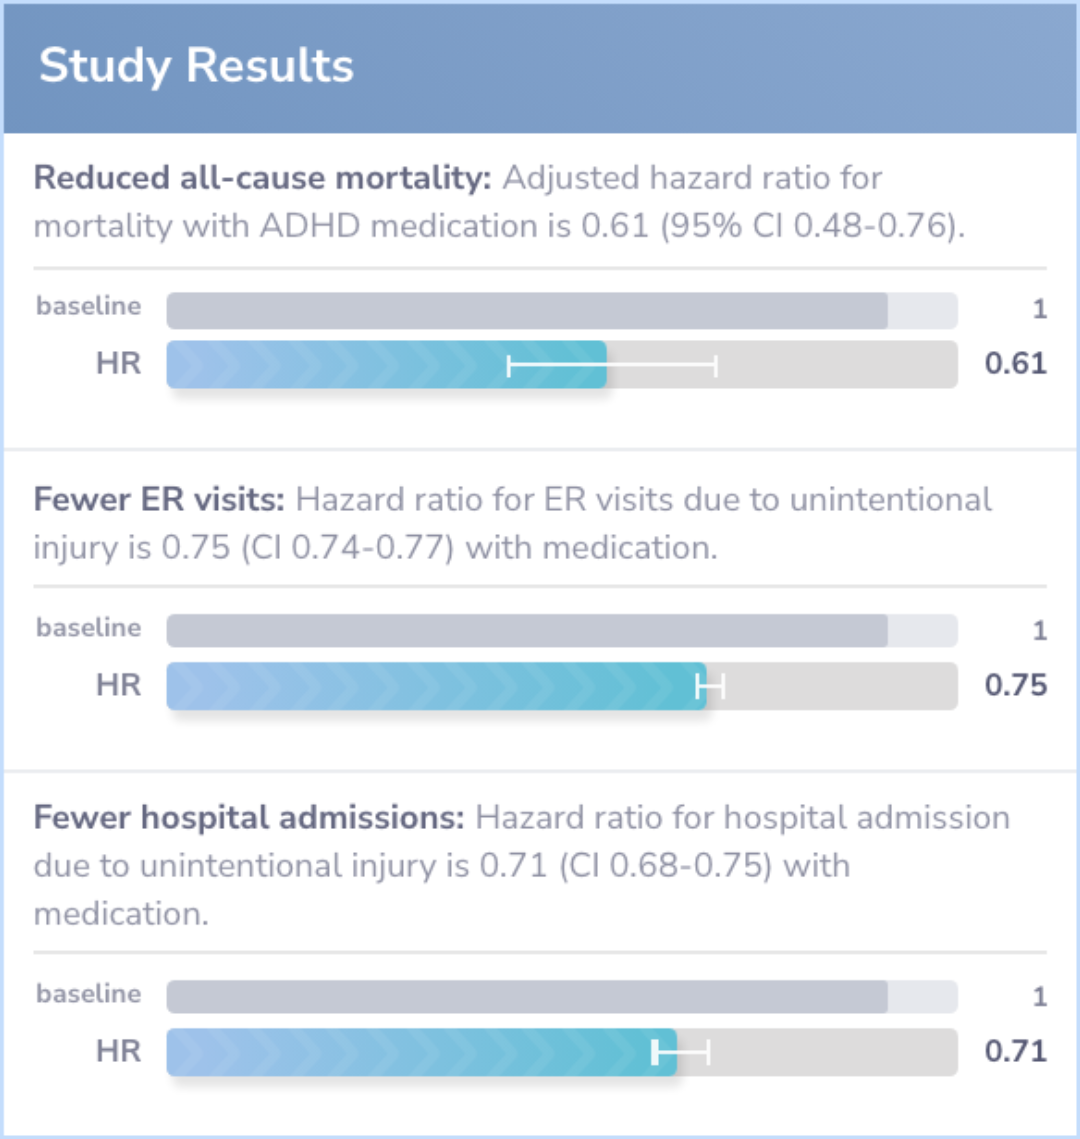Click the mortality baseline gray bar
Screen dimensions: 1080x1139
[527, 311]
